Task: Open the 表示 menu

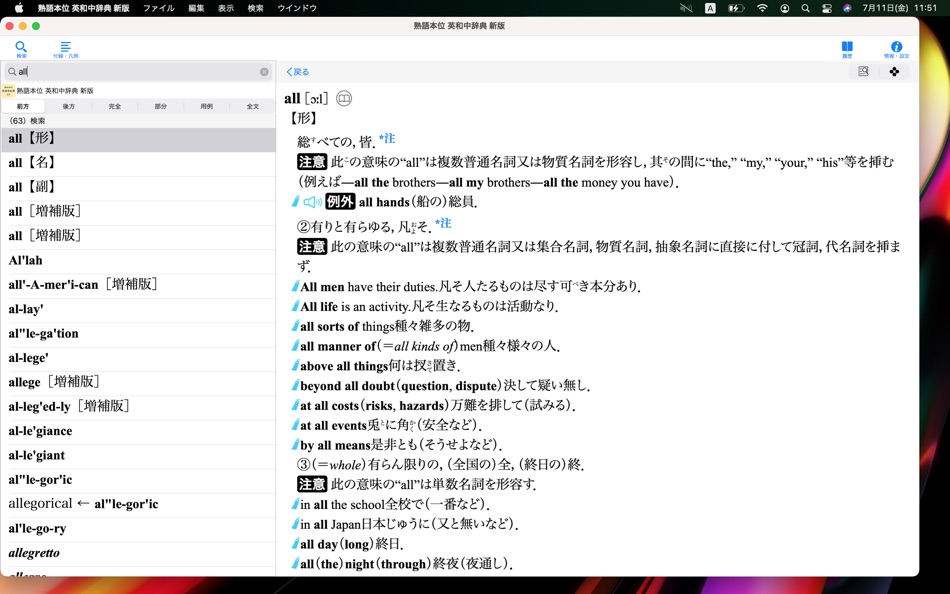Action: point(226,8)
